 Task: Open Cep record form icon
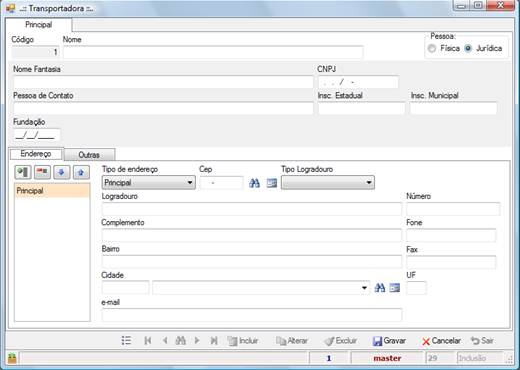pyautogui.click(x=272, y=183)
